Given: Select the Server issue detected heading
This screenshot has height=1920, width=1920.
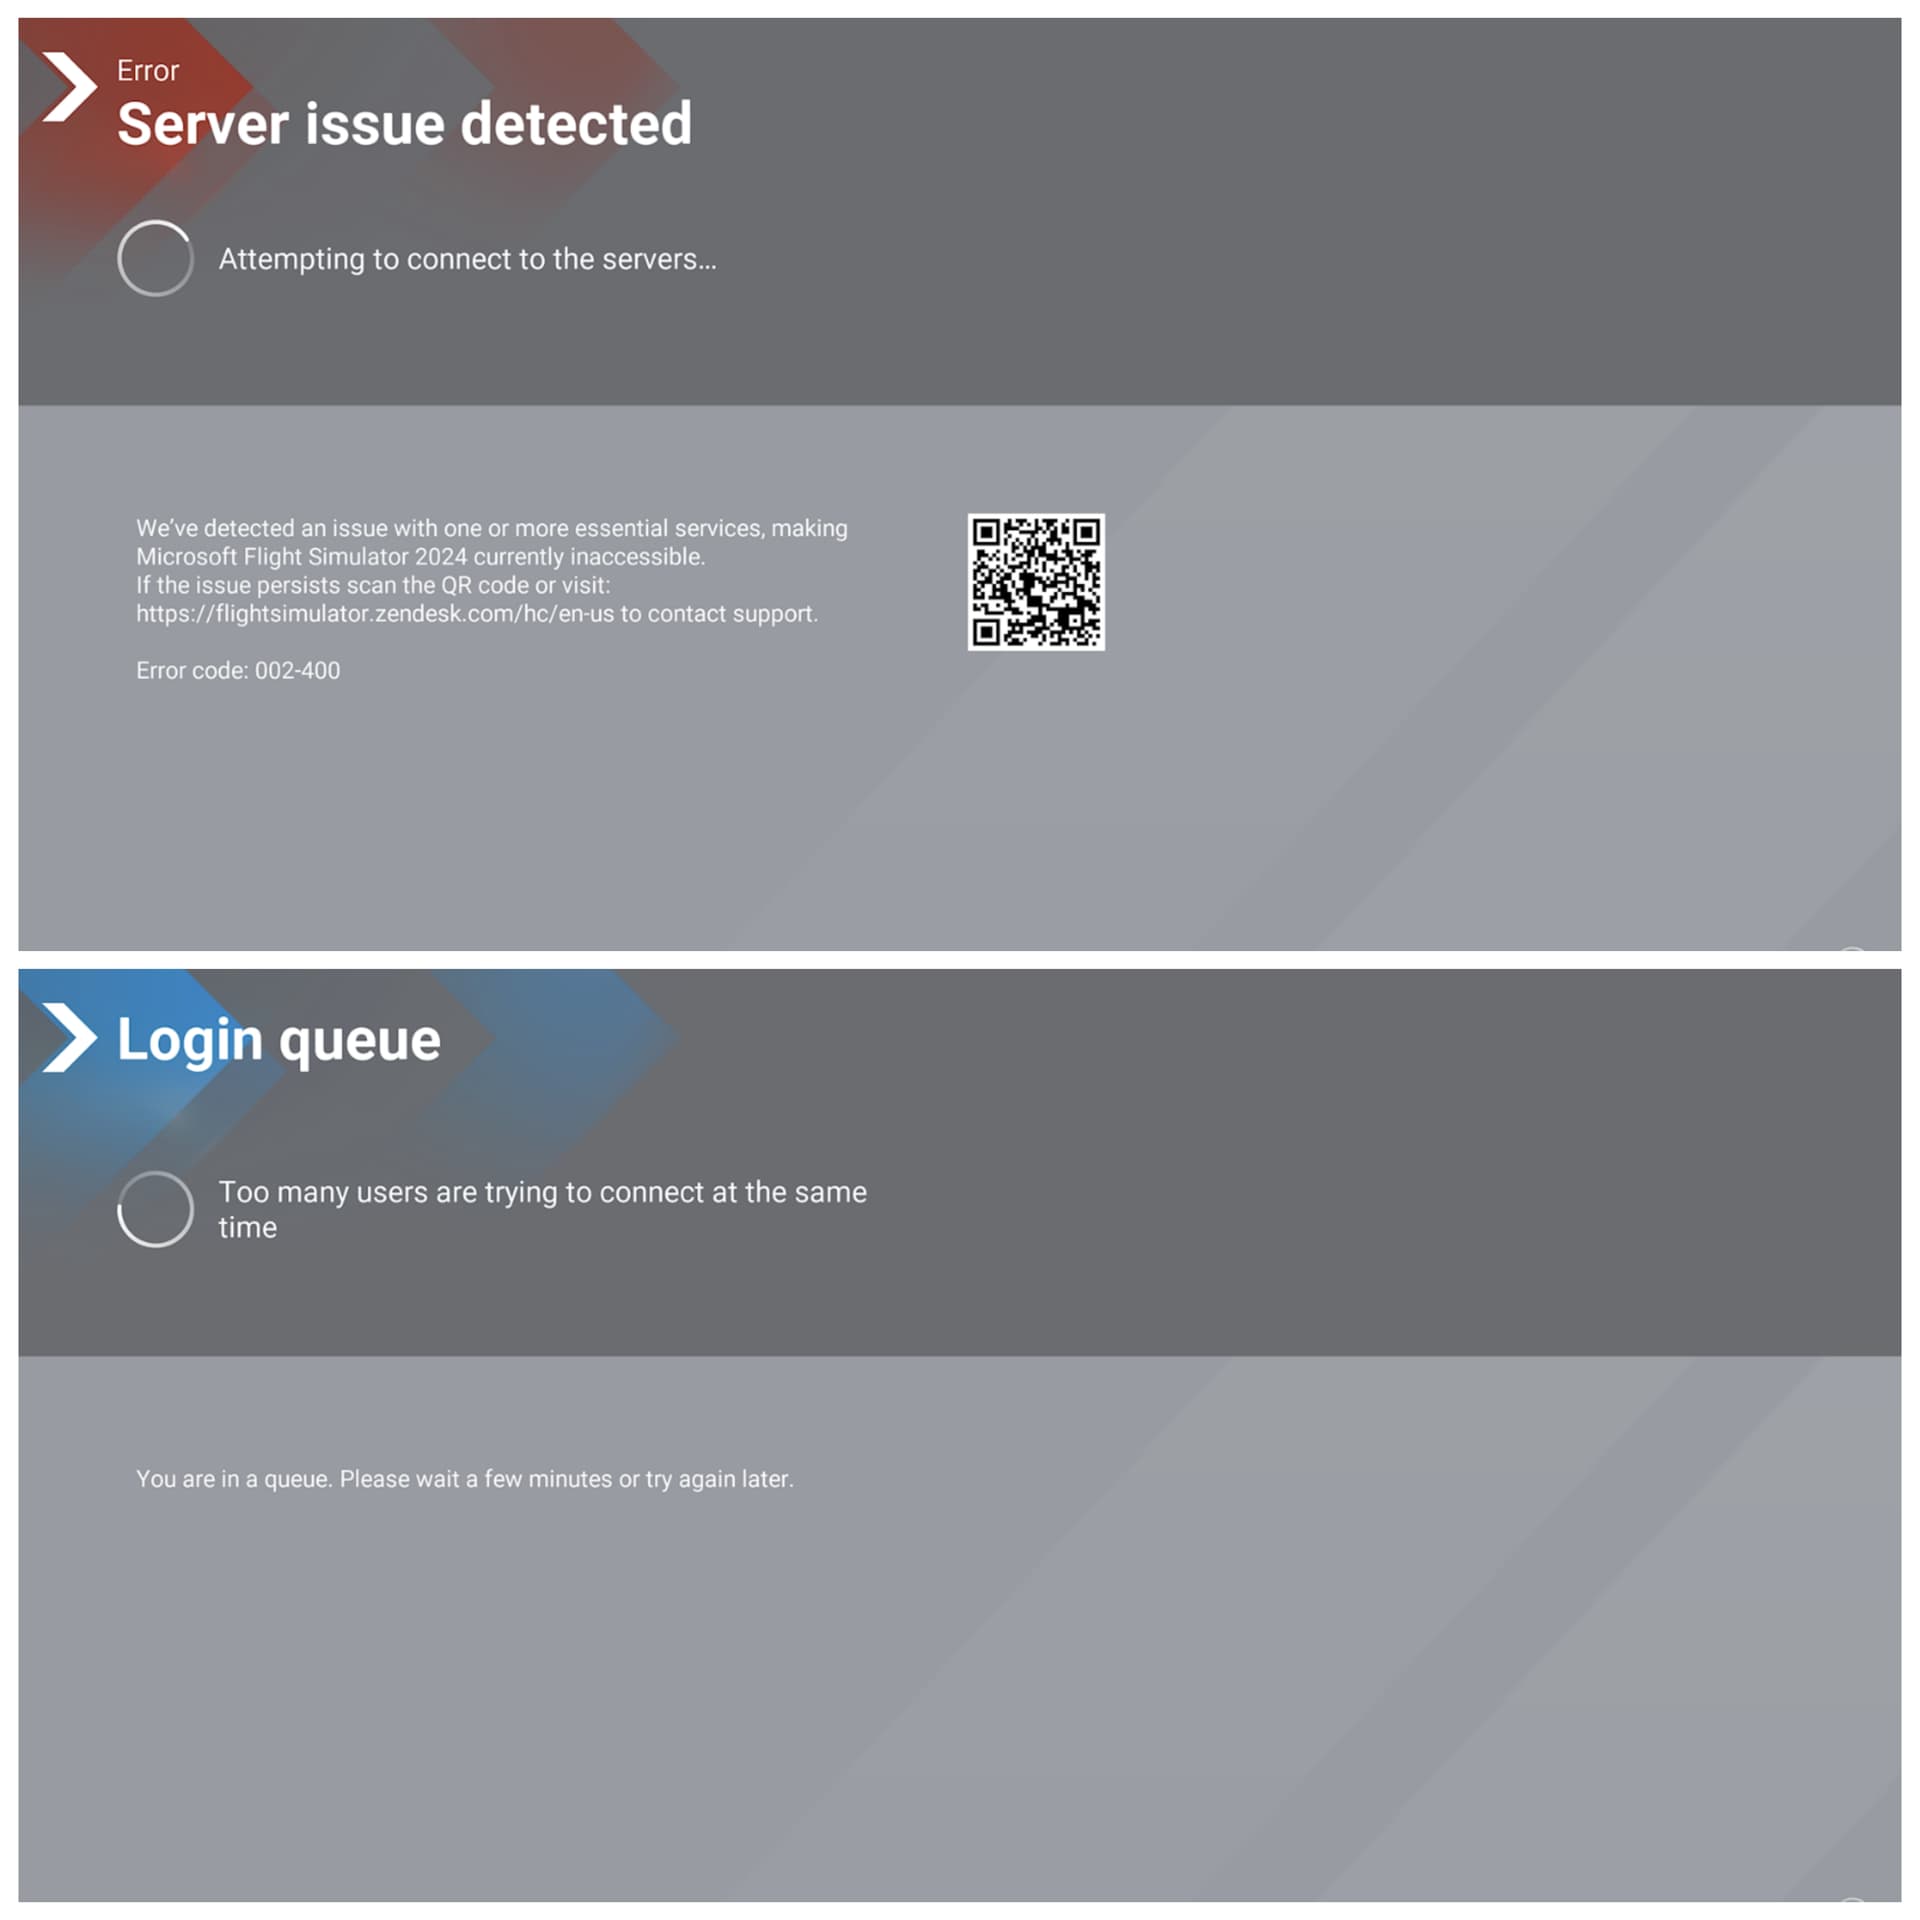Looking at the screenshot, I should point(404,124).
